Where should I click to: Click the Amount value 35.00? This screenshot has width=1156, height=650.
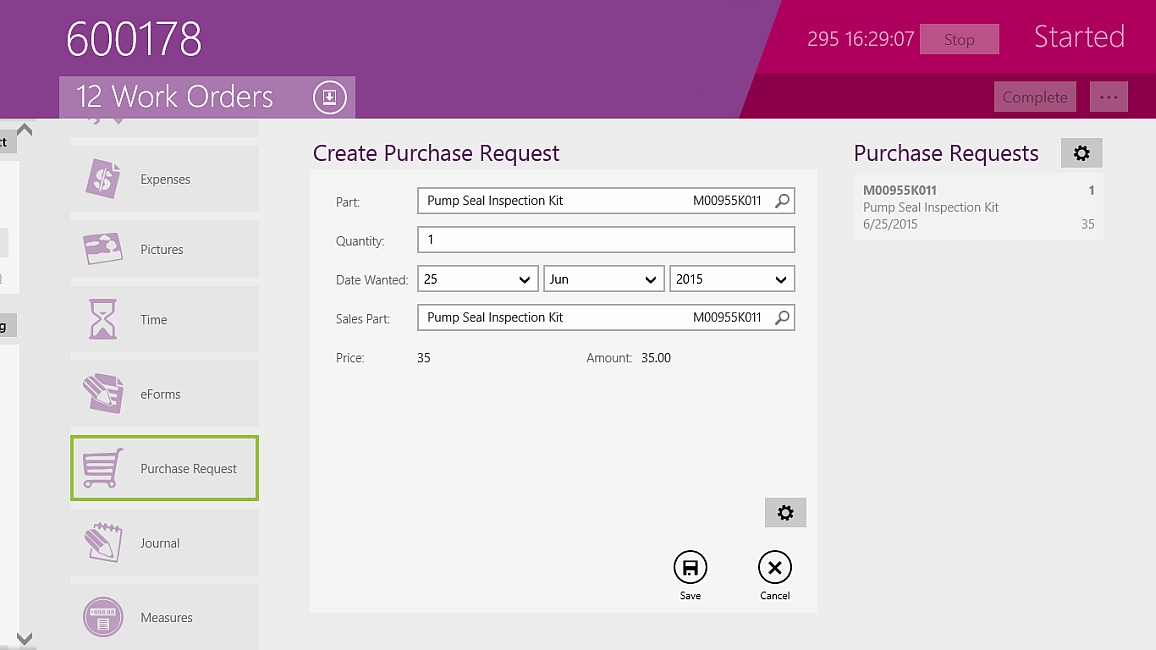pyautogui.click(x=655, y=358)
